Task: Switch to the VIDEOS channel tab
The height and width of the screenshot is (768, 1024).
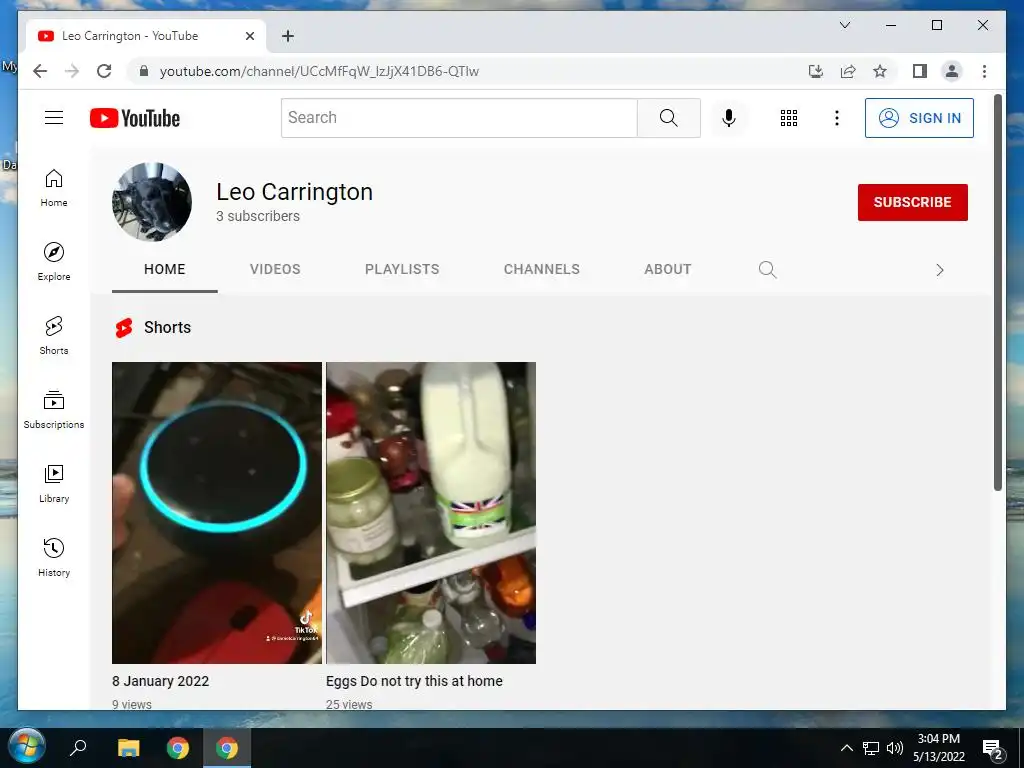Action: tap(275, 269)
